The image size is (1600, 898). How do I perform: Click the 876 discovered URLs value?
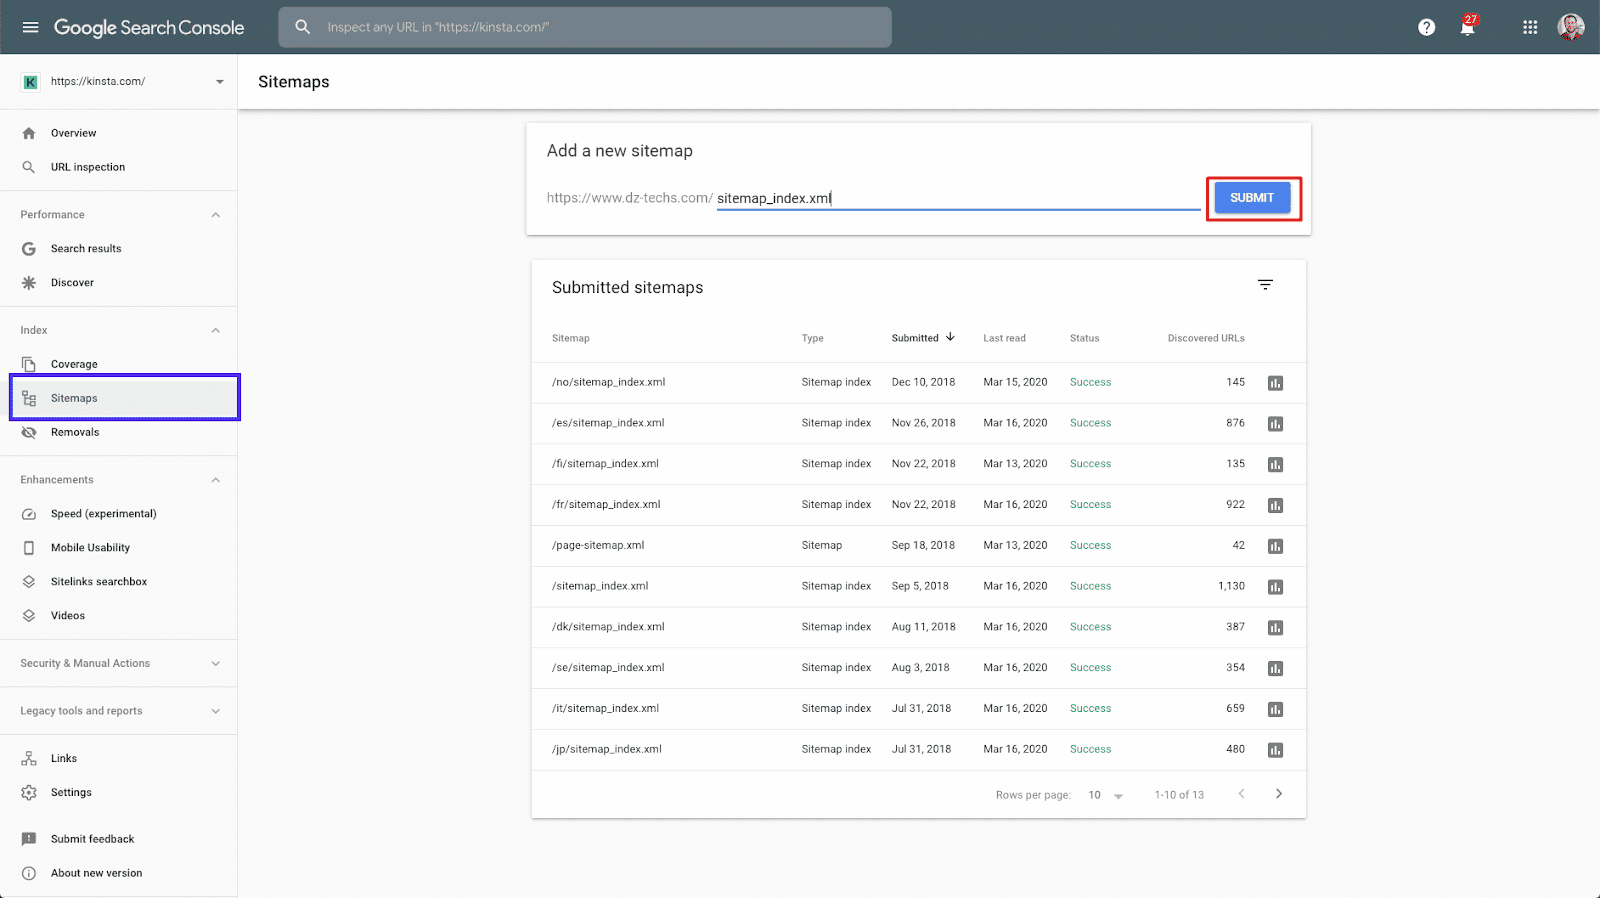click(1236, 423)
